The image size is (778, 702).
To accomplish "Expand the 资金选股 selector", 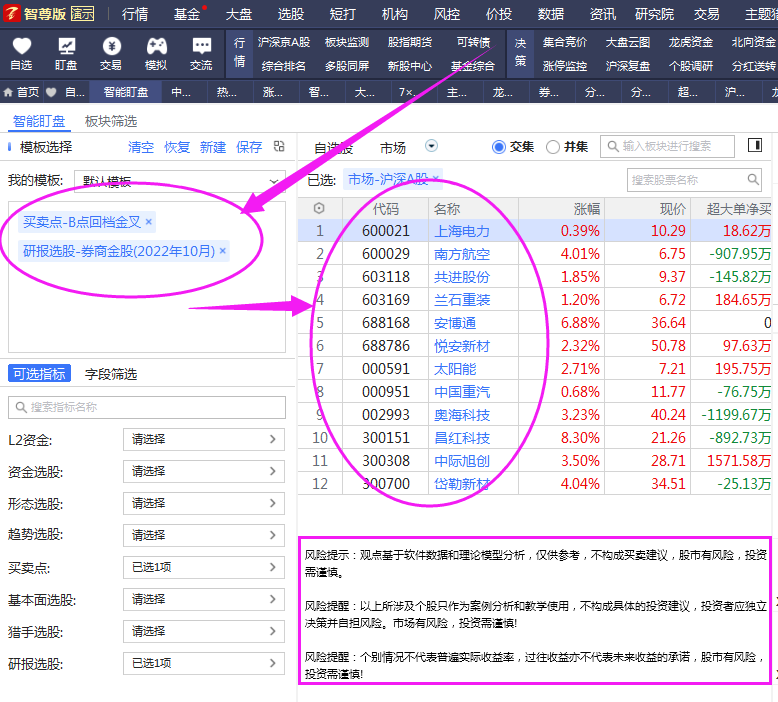I will tap(204, 471).
